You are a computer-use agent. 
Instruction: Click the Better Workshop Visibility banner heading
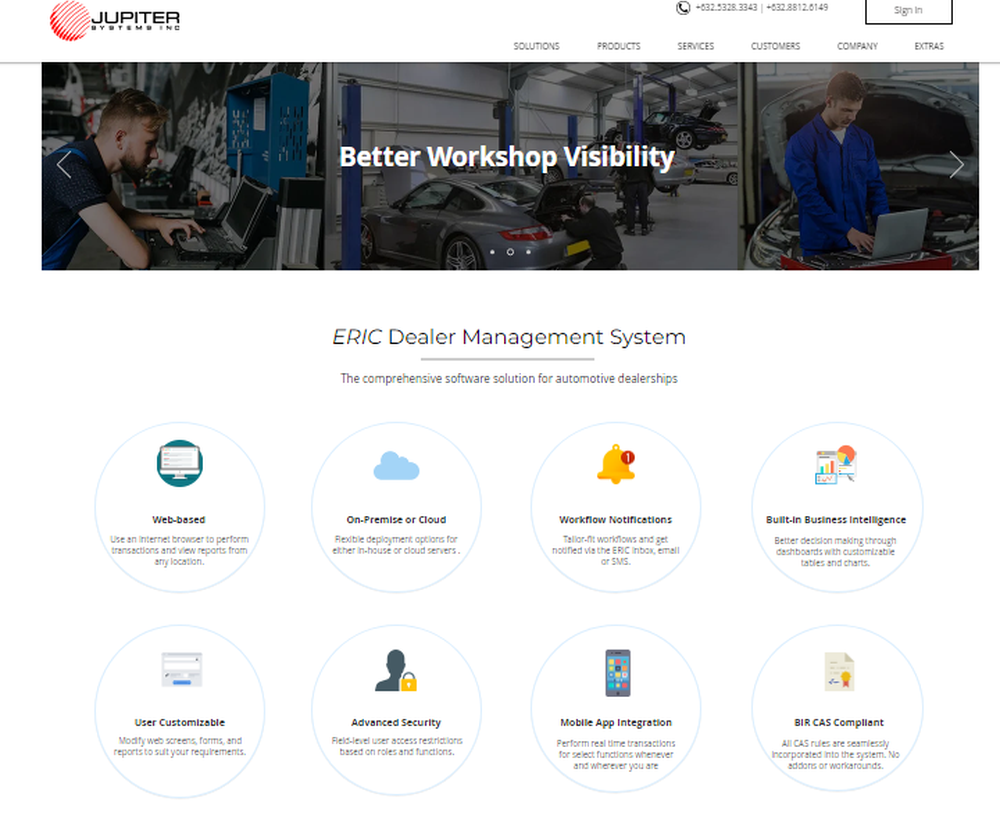[x=506, y=157]
